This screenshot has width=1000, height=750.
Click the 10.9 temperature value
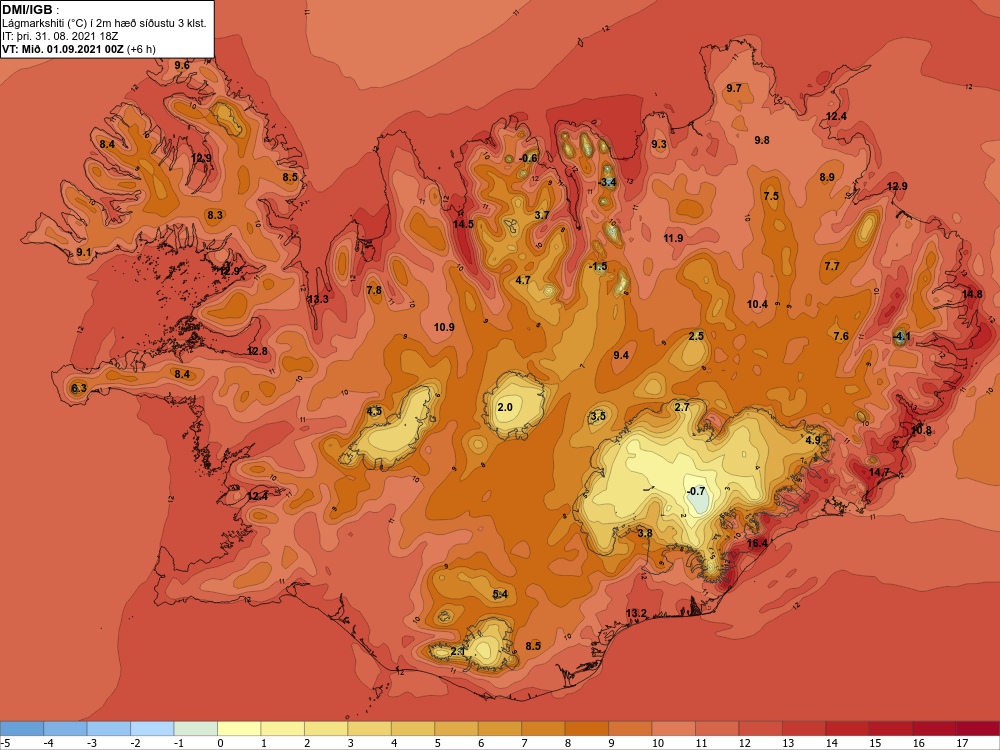point(444,327)
